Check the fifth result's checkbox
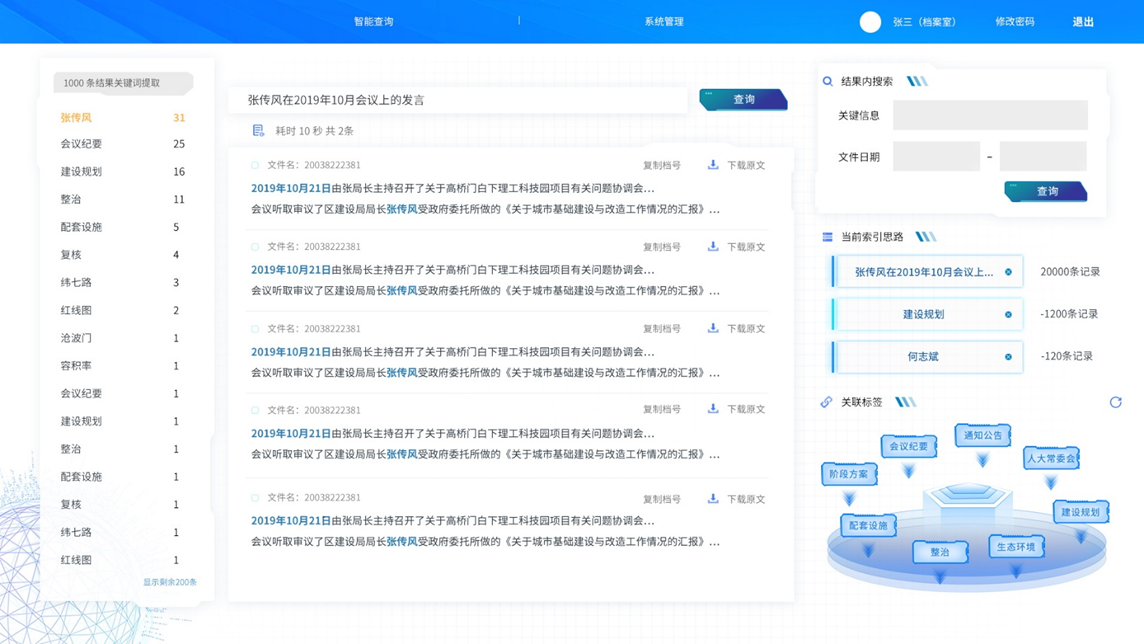The width and height of the screenshot is (1144, 644). (255, 498)
